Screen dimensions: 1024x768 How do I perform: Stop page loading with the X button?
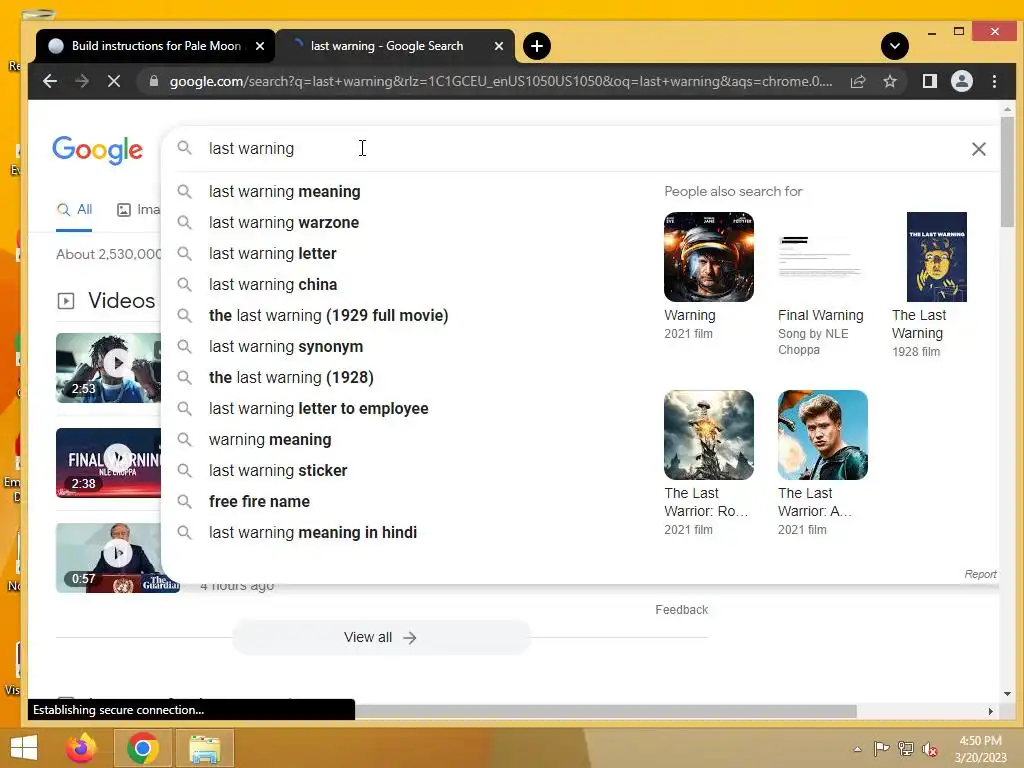tap(114, 81)
